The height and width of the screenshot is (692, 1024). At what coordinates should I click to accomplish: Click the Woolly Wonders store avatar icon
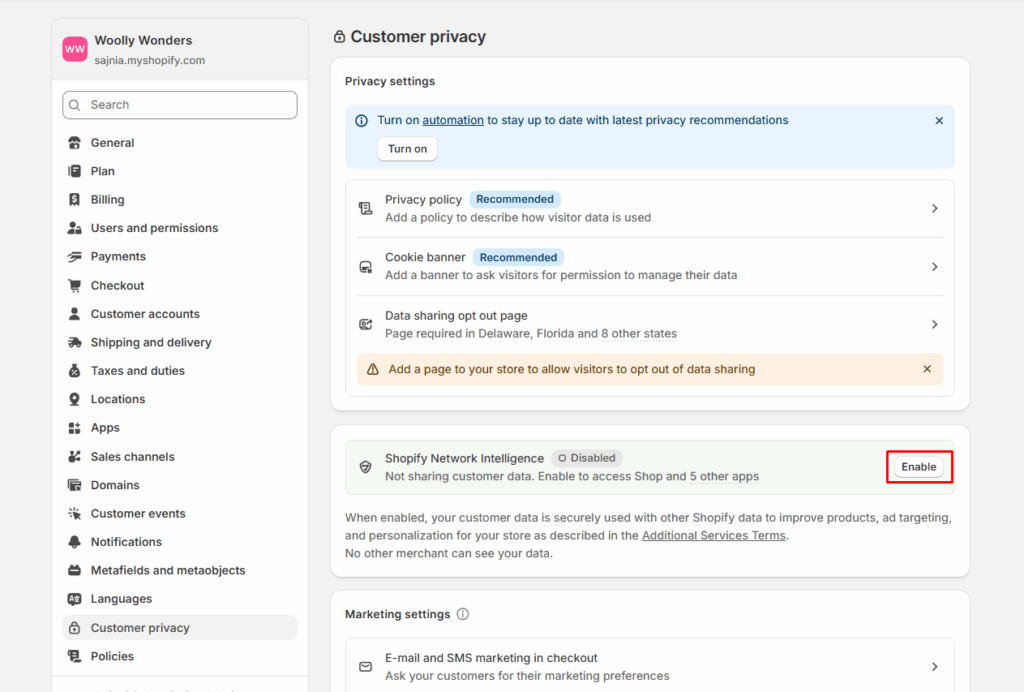75,49
